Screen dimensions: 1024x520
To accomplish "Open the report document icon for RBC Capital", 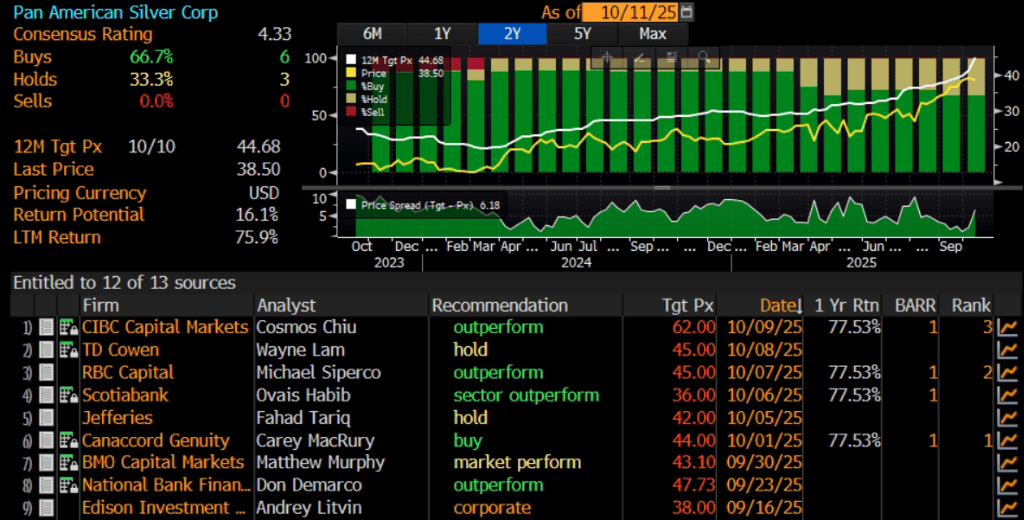I will pyautogui.click(x=46, y=373).
